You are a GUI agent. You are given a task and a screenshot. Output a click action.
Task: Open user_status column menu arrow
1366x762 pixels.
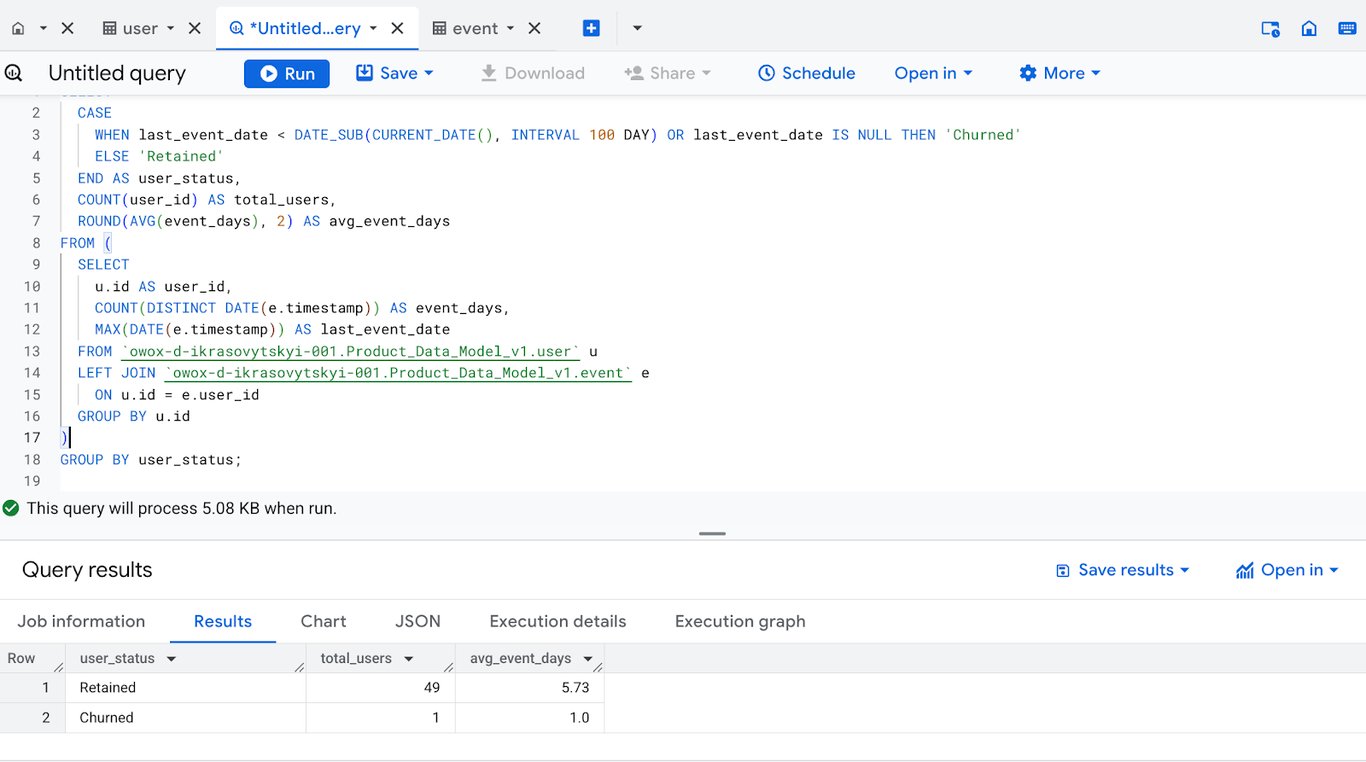point(171,659)
